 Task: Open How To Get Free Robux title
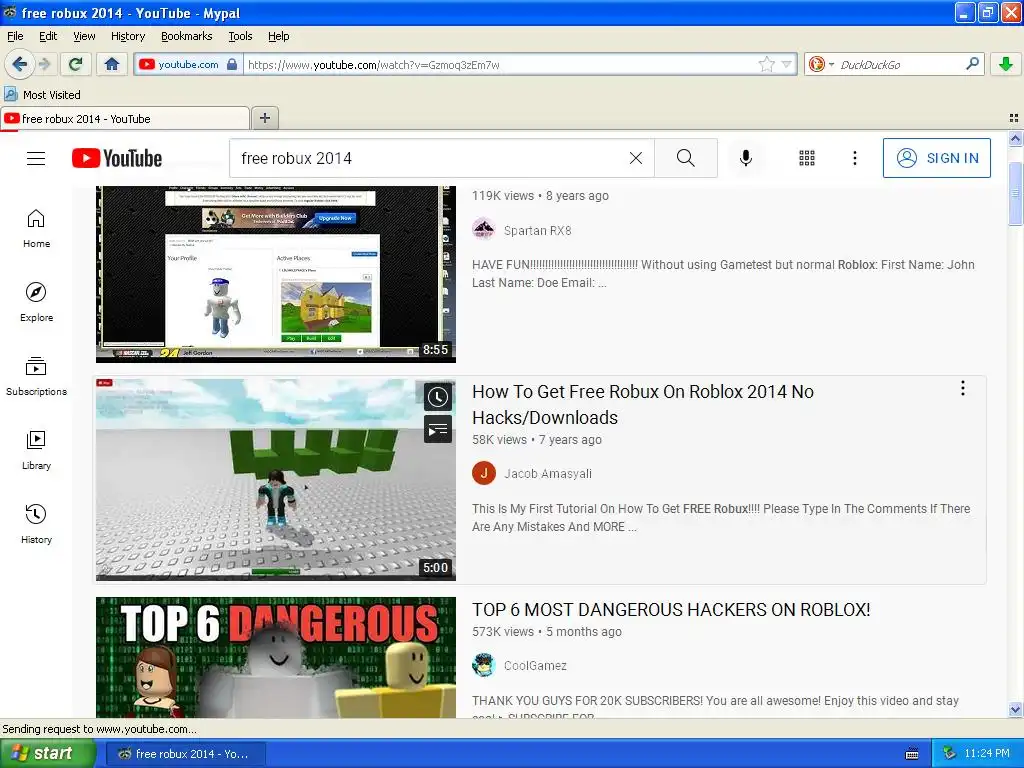tap(643, 404)
